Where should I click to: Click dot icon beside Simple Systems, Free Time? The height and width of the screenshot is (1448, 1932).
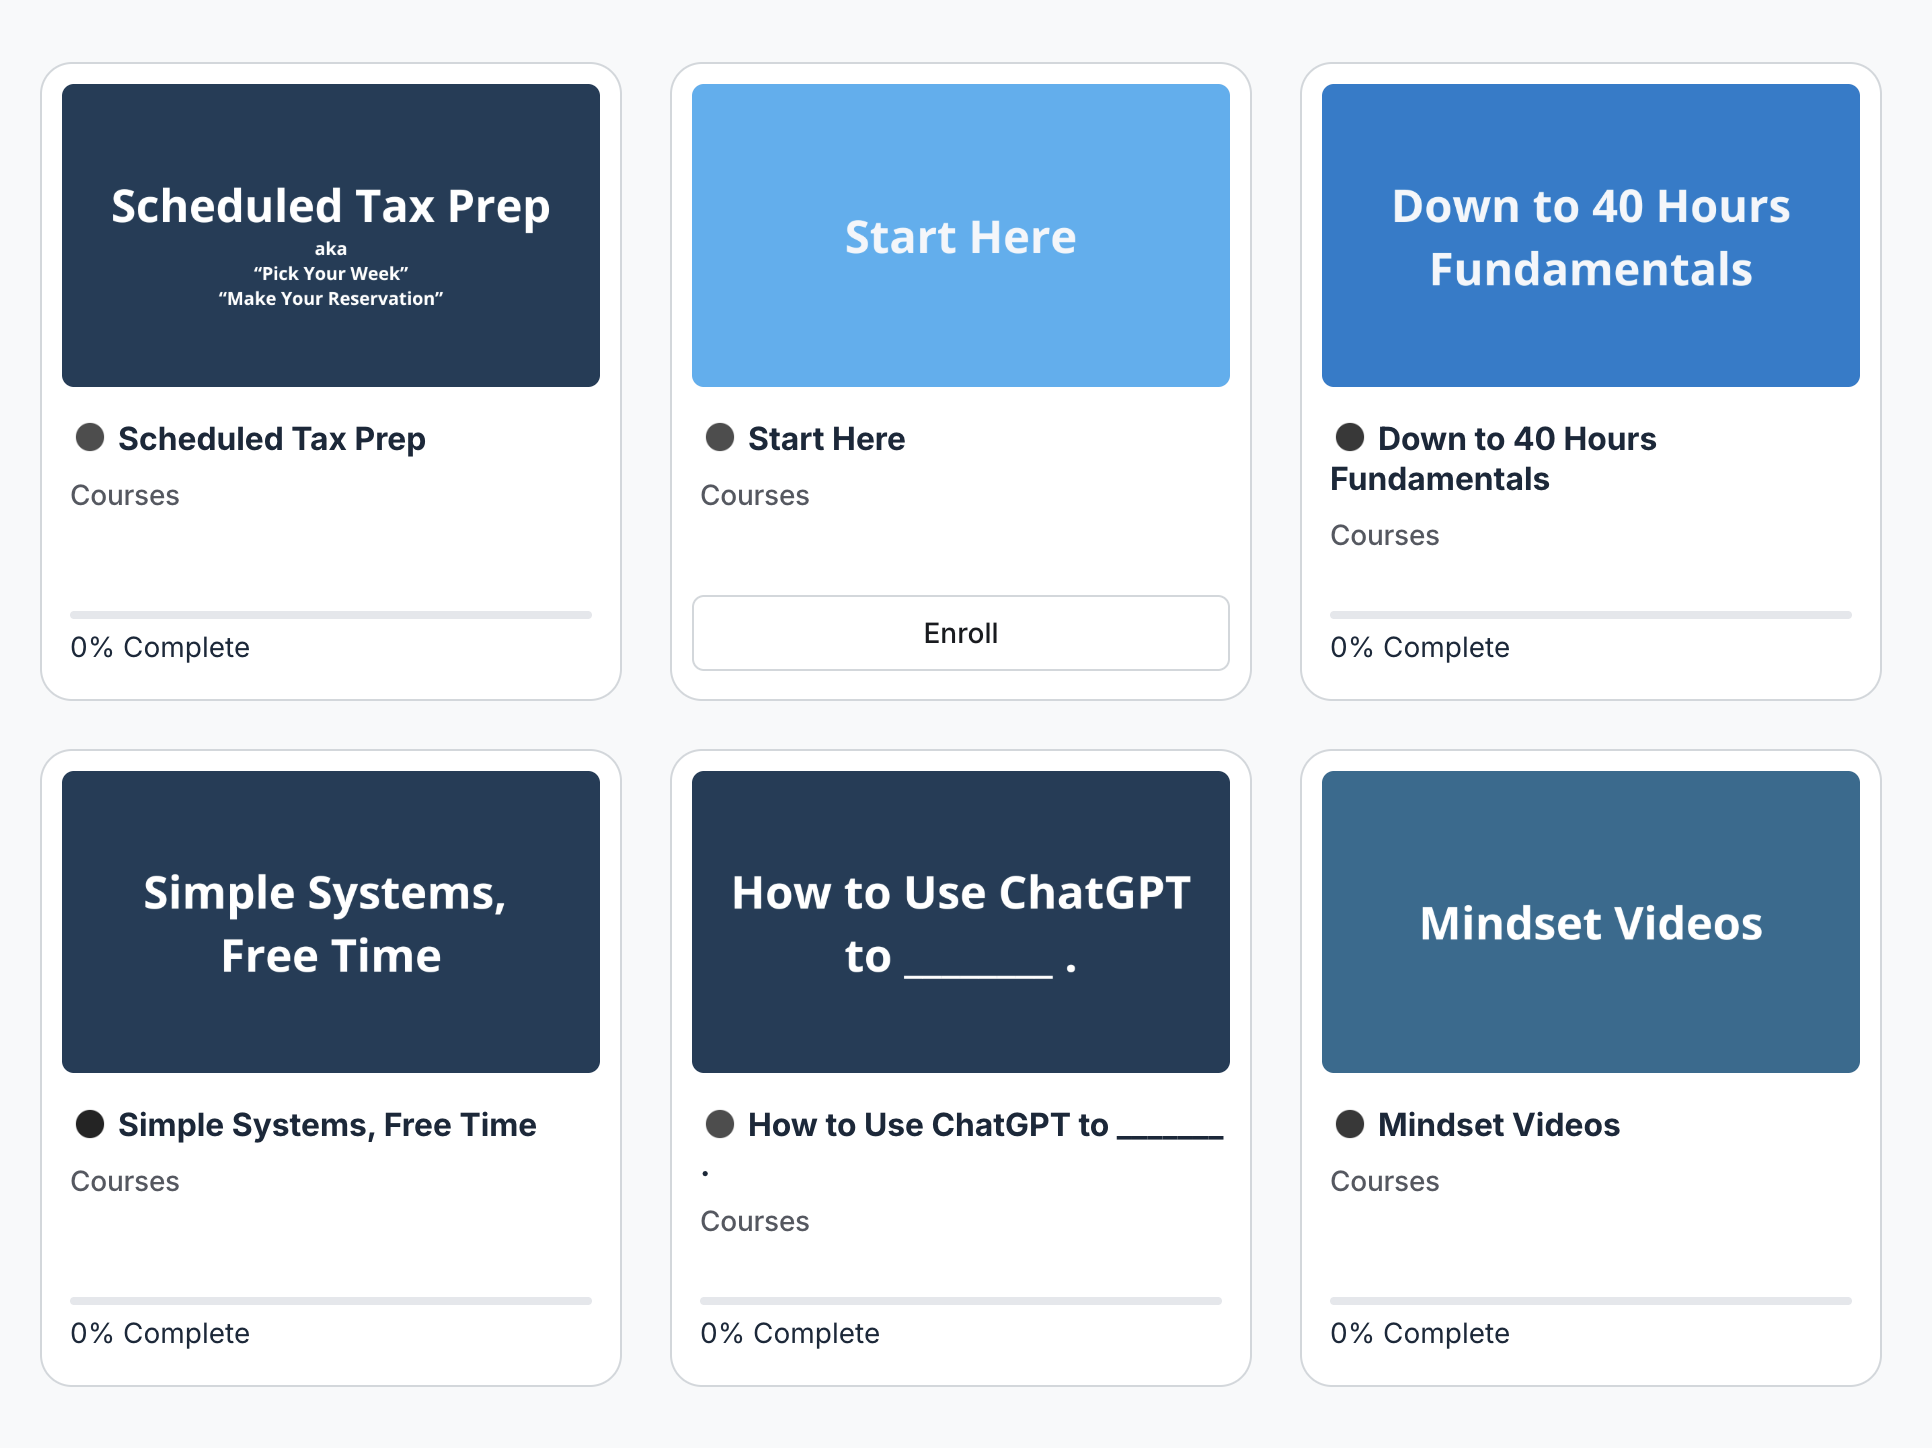point(90,1124)
